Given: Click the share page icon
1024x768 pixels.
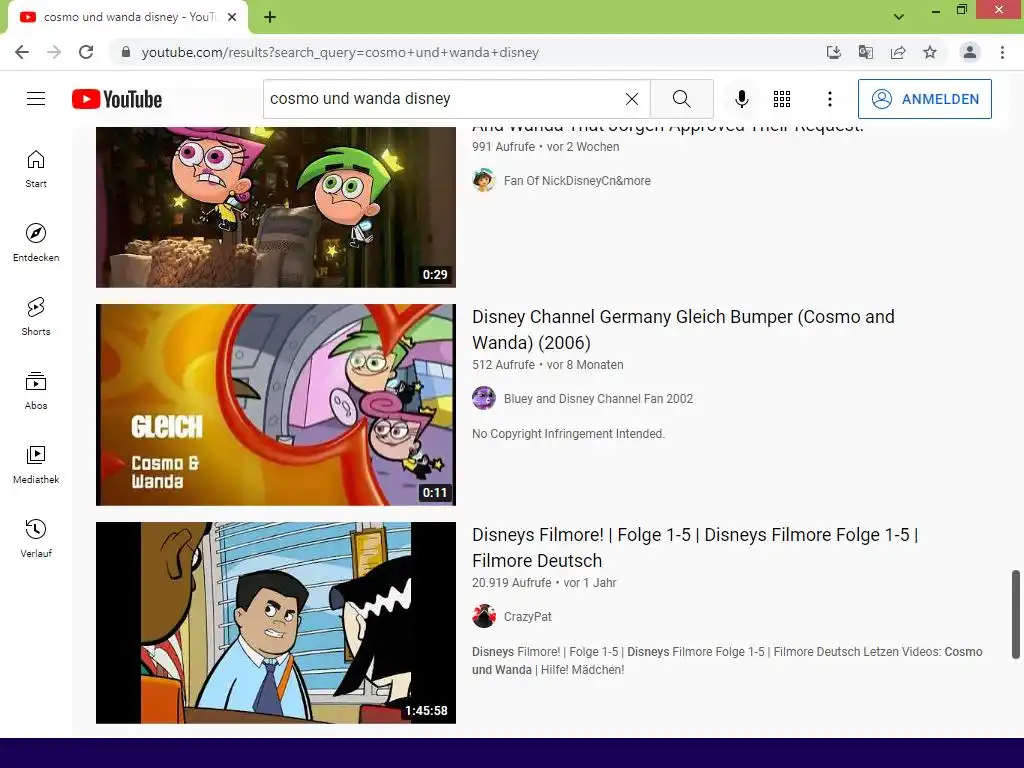Looking at the screenshot, I should point(898,52).
